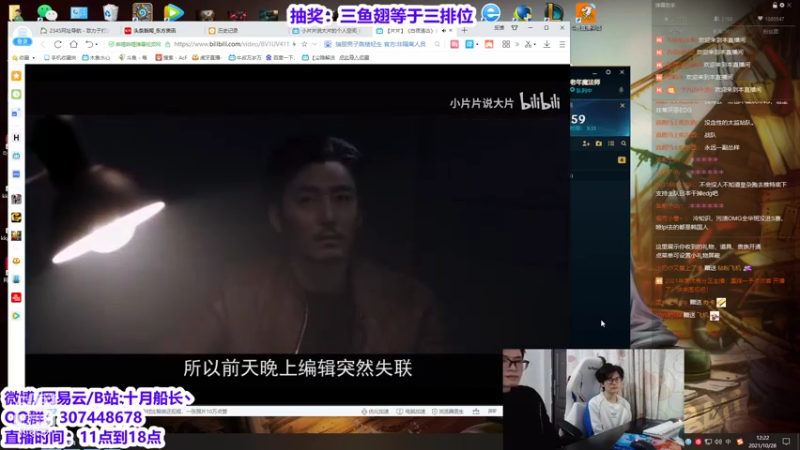This screenshot has height=450, width=800.
Task: Open the browser home page
Action: coord(73,44)
